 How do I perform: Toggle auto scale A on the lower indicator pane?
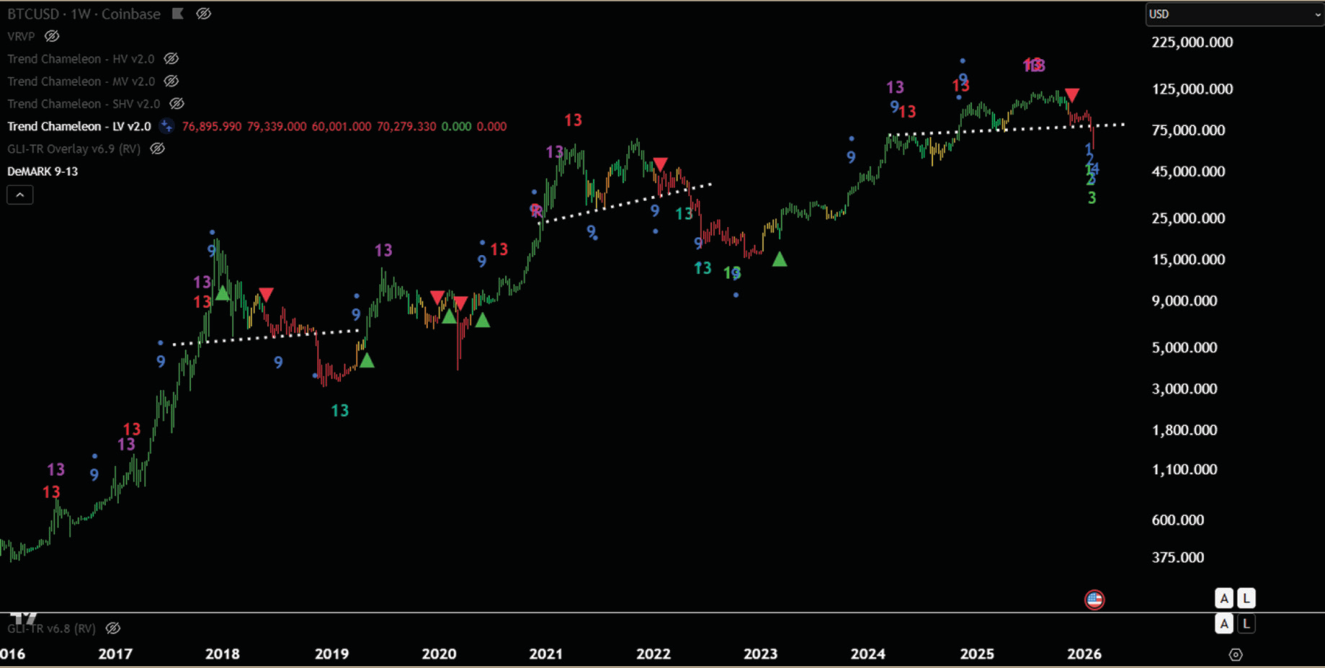coord(1224,624)
